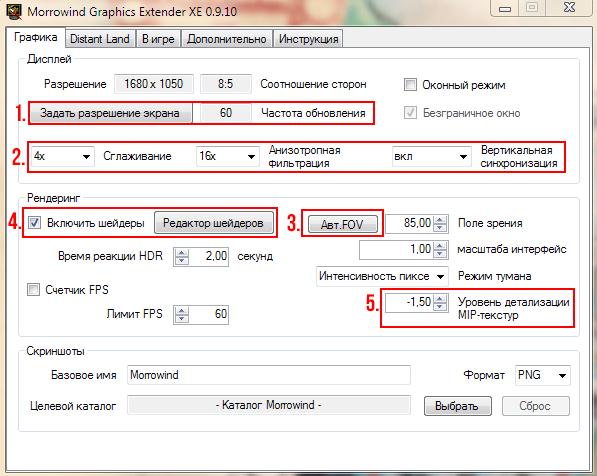
Task: Go to the Инструкция tab
Action: pyautogui.click(x=308, y=39)
